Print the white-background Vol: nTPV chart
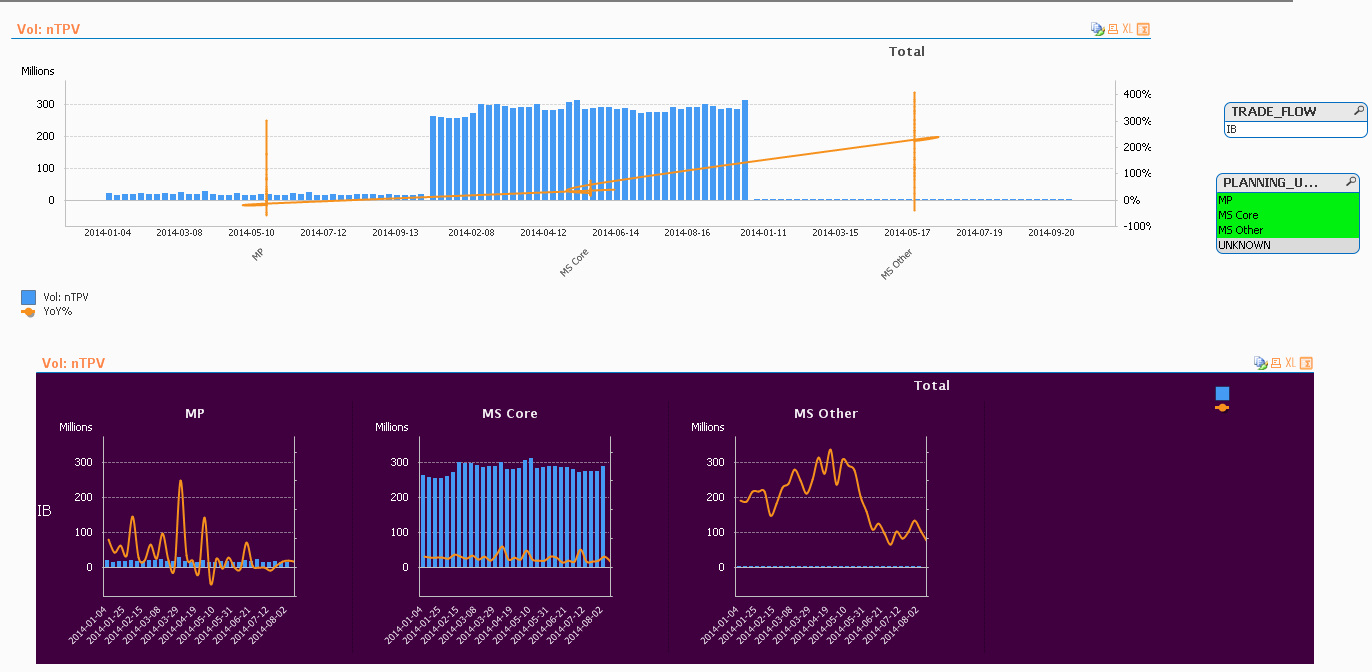The image size is (1372, 672). pos(1112,29)
